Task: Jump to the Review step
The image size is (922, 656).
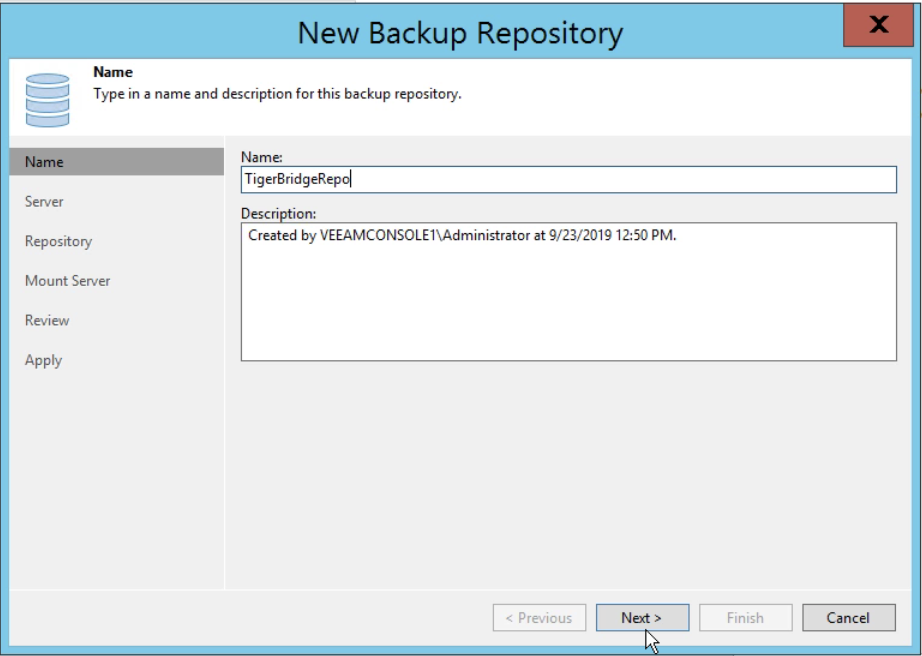Action: click(47, 320)
